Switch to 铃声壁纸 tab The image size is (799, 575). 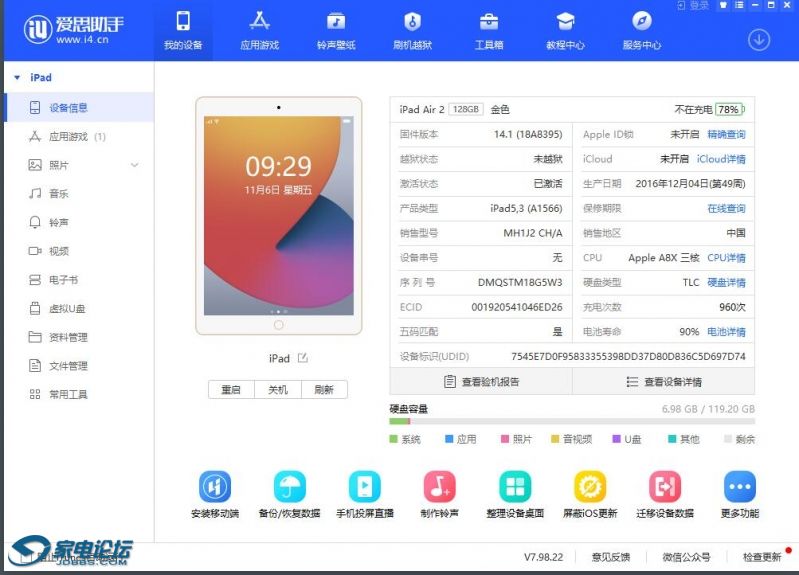click(336, 31)
